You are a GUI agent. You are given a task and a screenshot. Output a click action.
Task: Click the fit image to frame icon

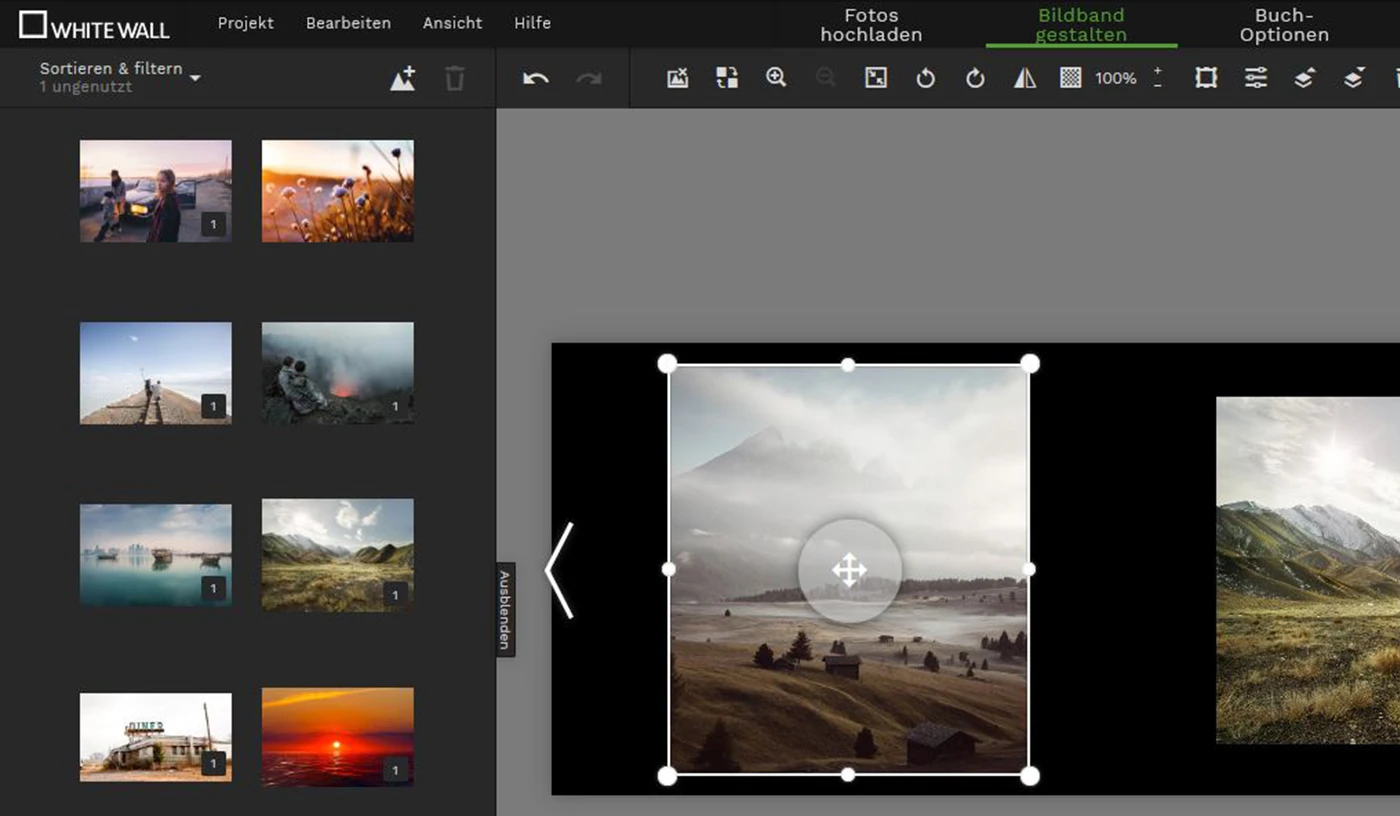pos(876,78)
